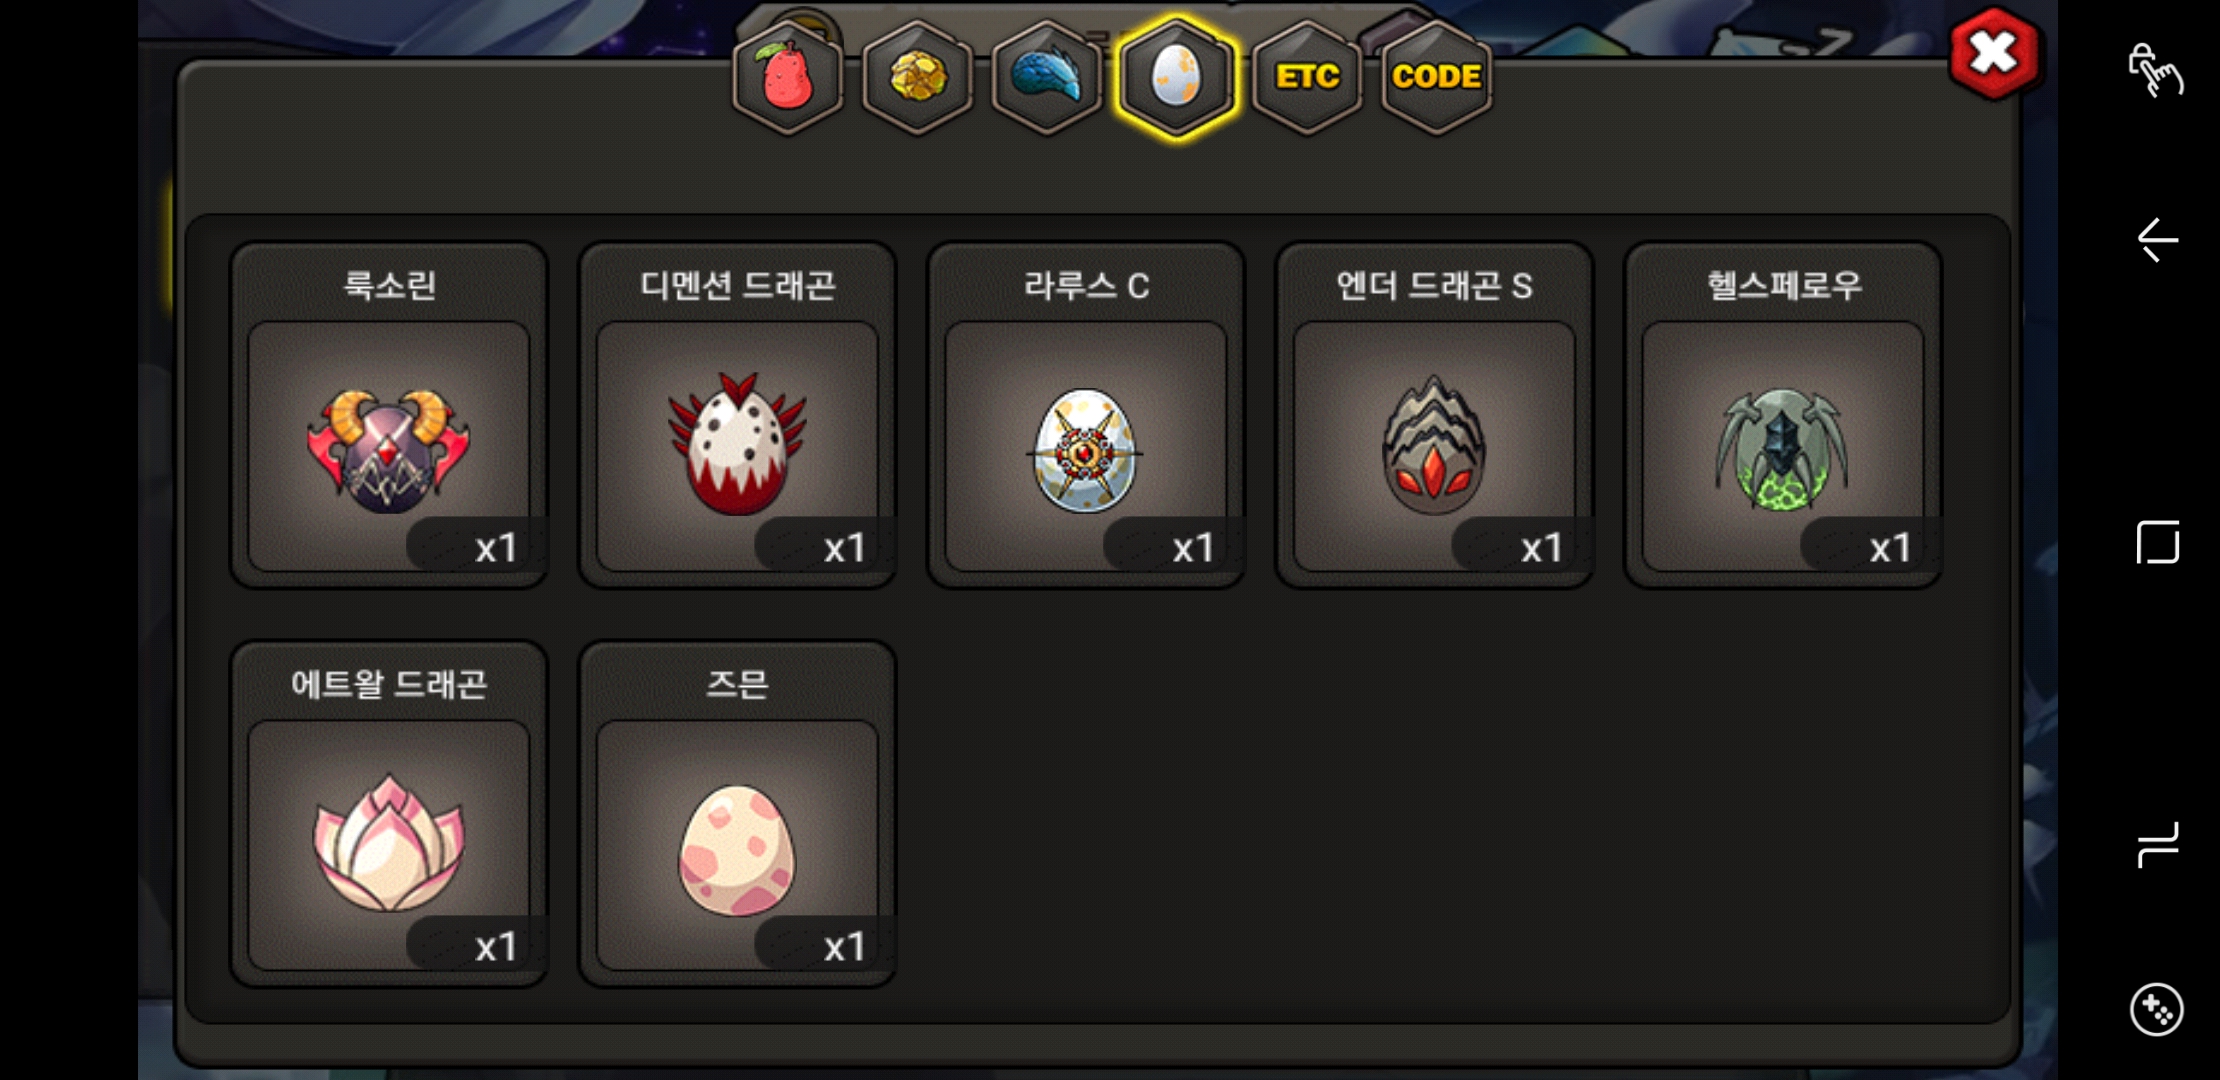Switch to the ETC tab
Image resolution: width=2220 pixels, height=1080 pixels.
[x=1307, y=78]
